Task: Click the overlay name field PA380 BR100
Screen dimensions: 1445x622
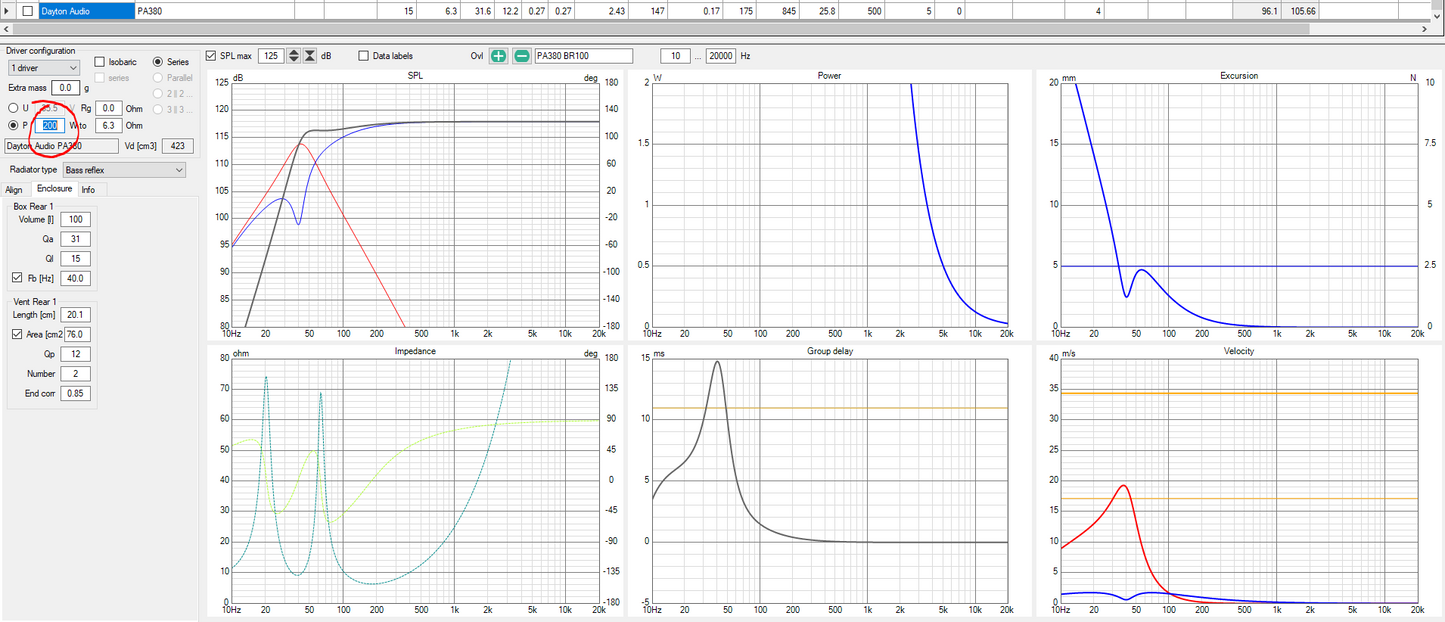Action: click(583, 56)
